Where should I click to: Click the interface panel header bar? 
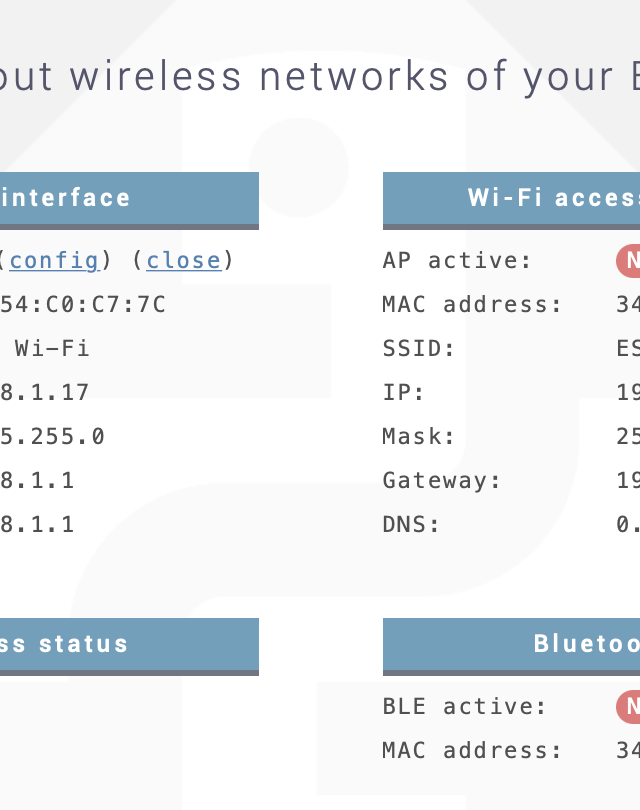pyautogui.click(x=129, y=198)
